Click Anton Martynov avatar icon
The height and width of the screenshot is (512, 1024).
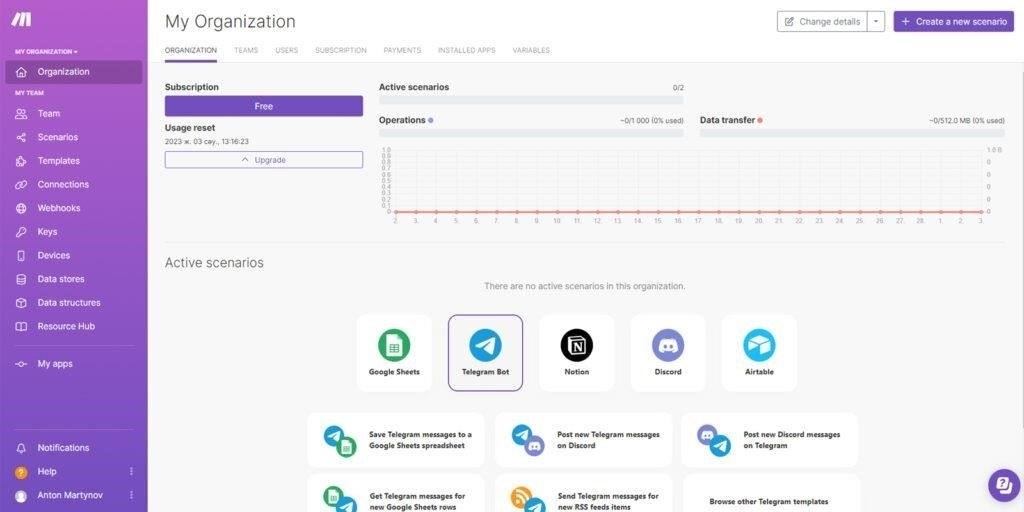tap(21, 496)
